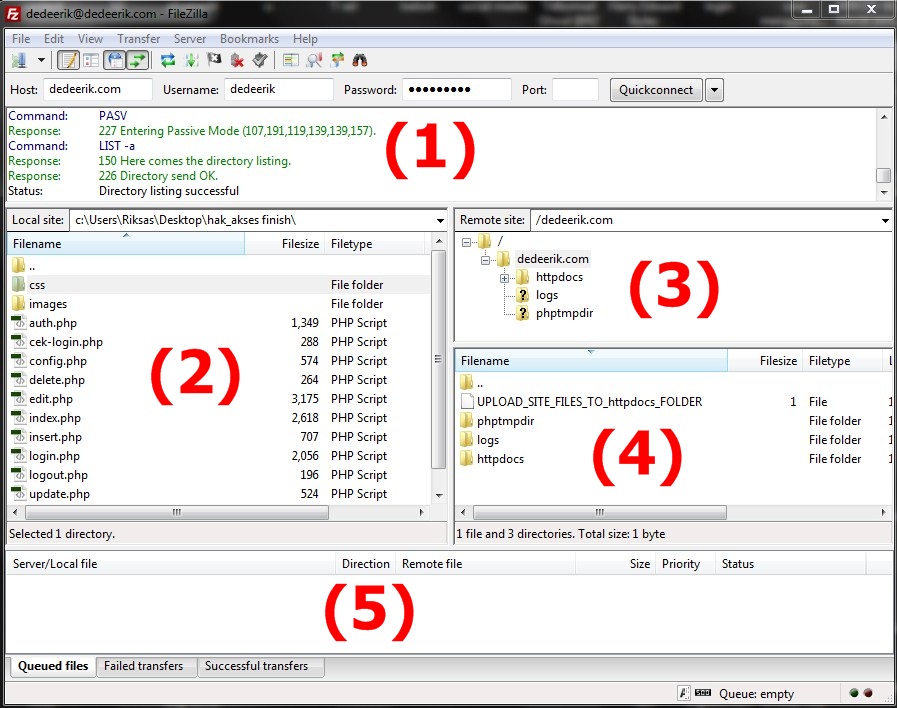The image size is (897, 708).
Task: Toggle synchronized browsing
Action: pyautogui.click(x=338, y=60)
